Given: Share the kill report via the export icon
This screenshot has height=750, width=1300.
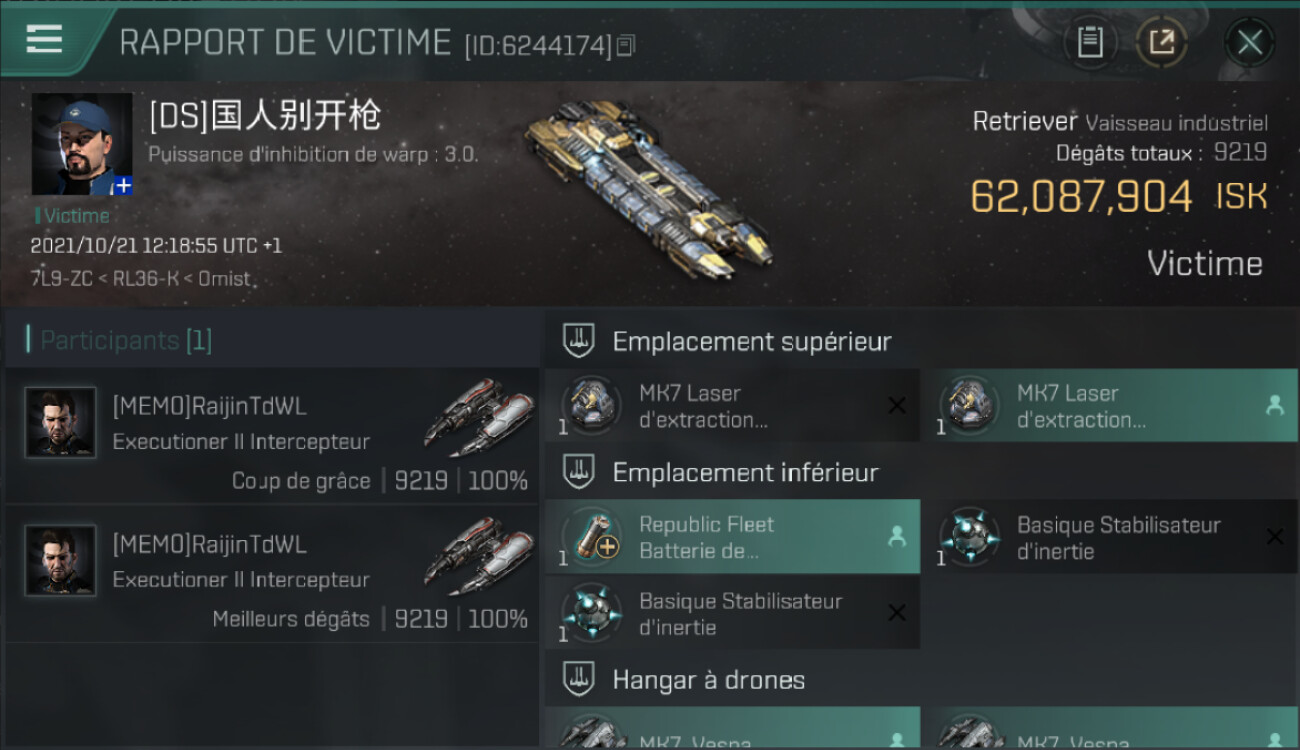Looking at the screenshot, I should 1161,42.
